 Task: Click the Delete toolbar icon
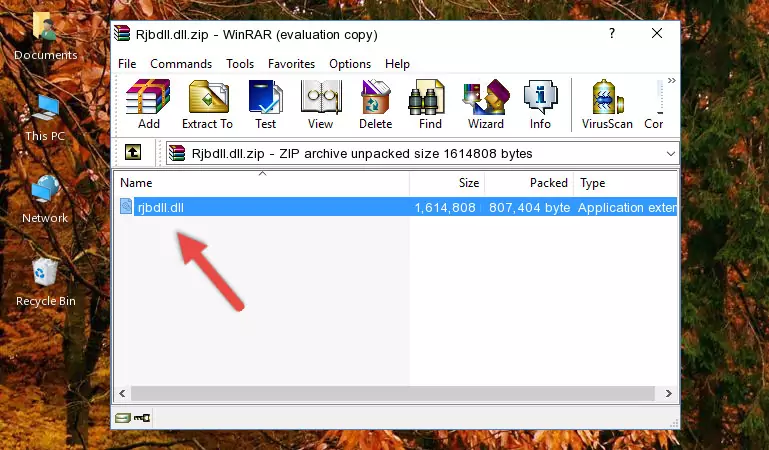[x=375, y=104]
